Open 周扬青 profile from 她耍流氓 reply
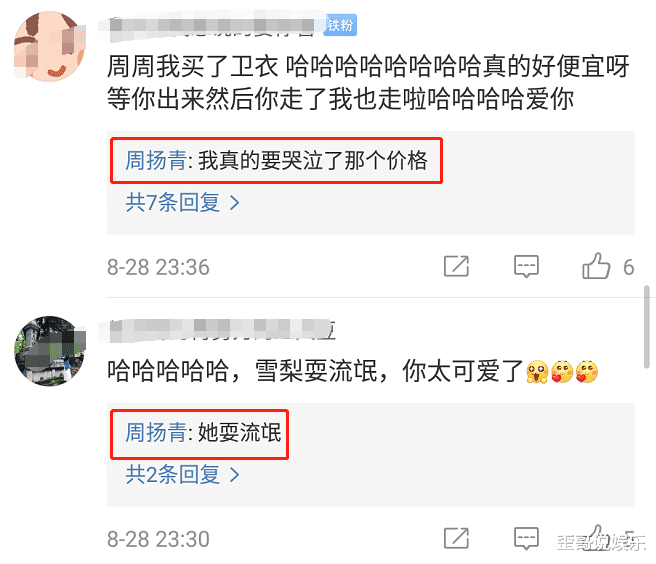This screenshot has height=564, width=656. [156, 433]
